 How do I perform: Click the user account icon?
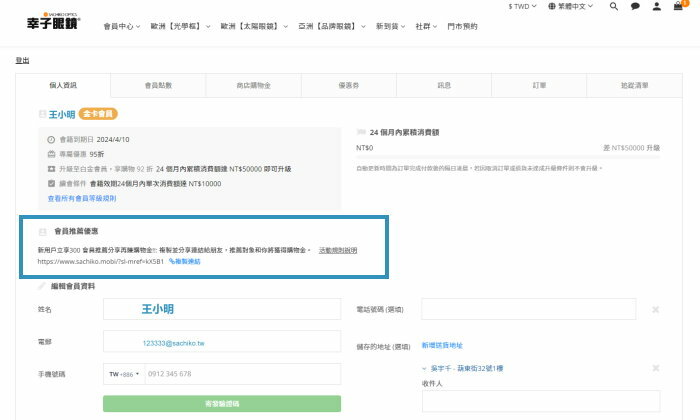(656, 6)
